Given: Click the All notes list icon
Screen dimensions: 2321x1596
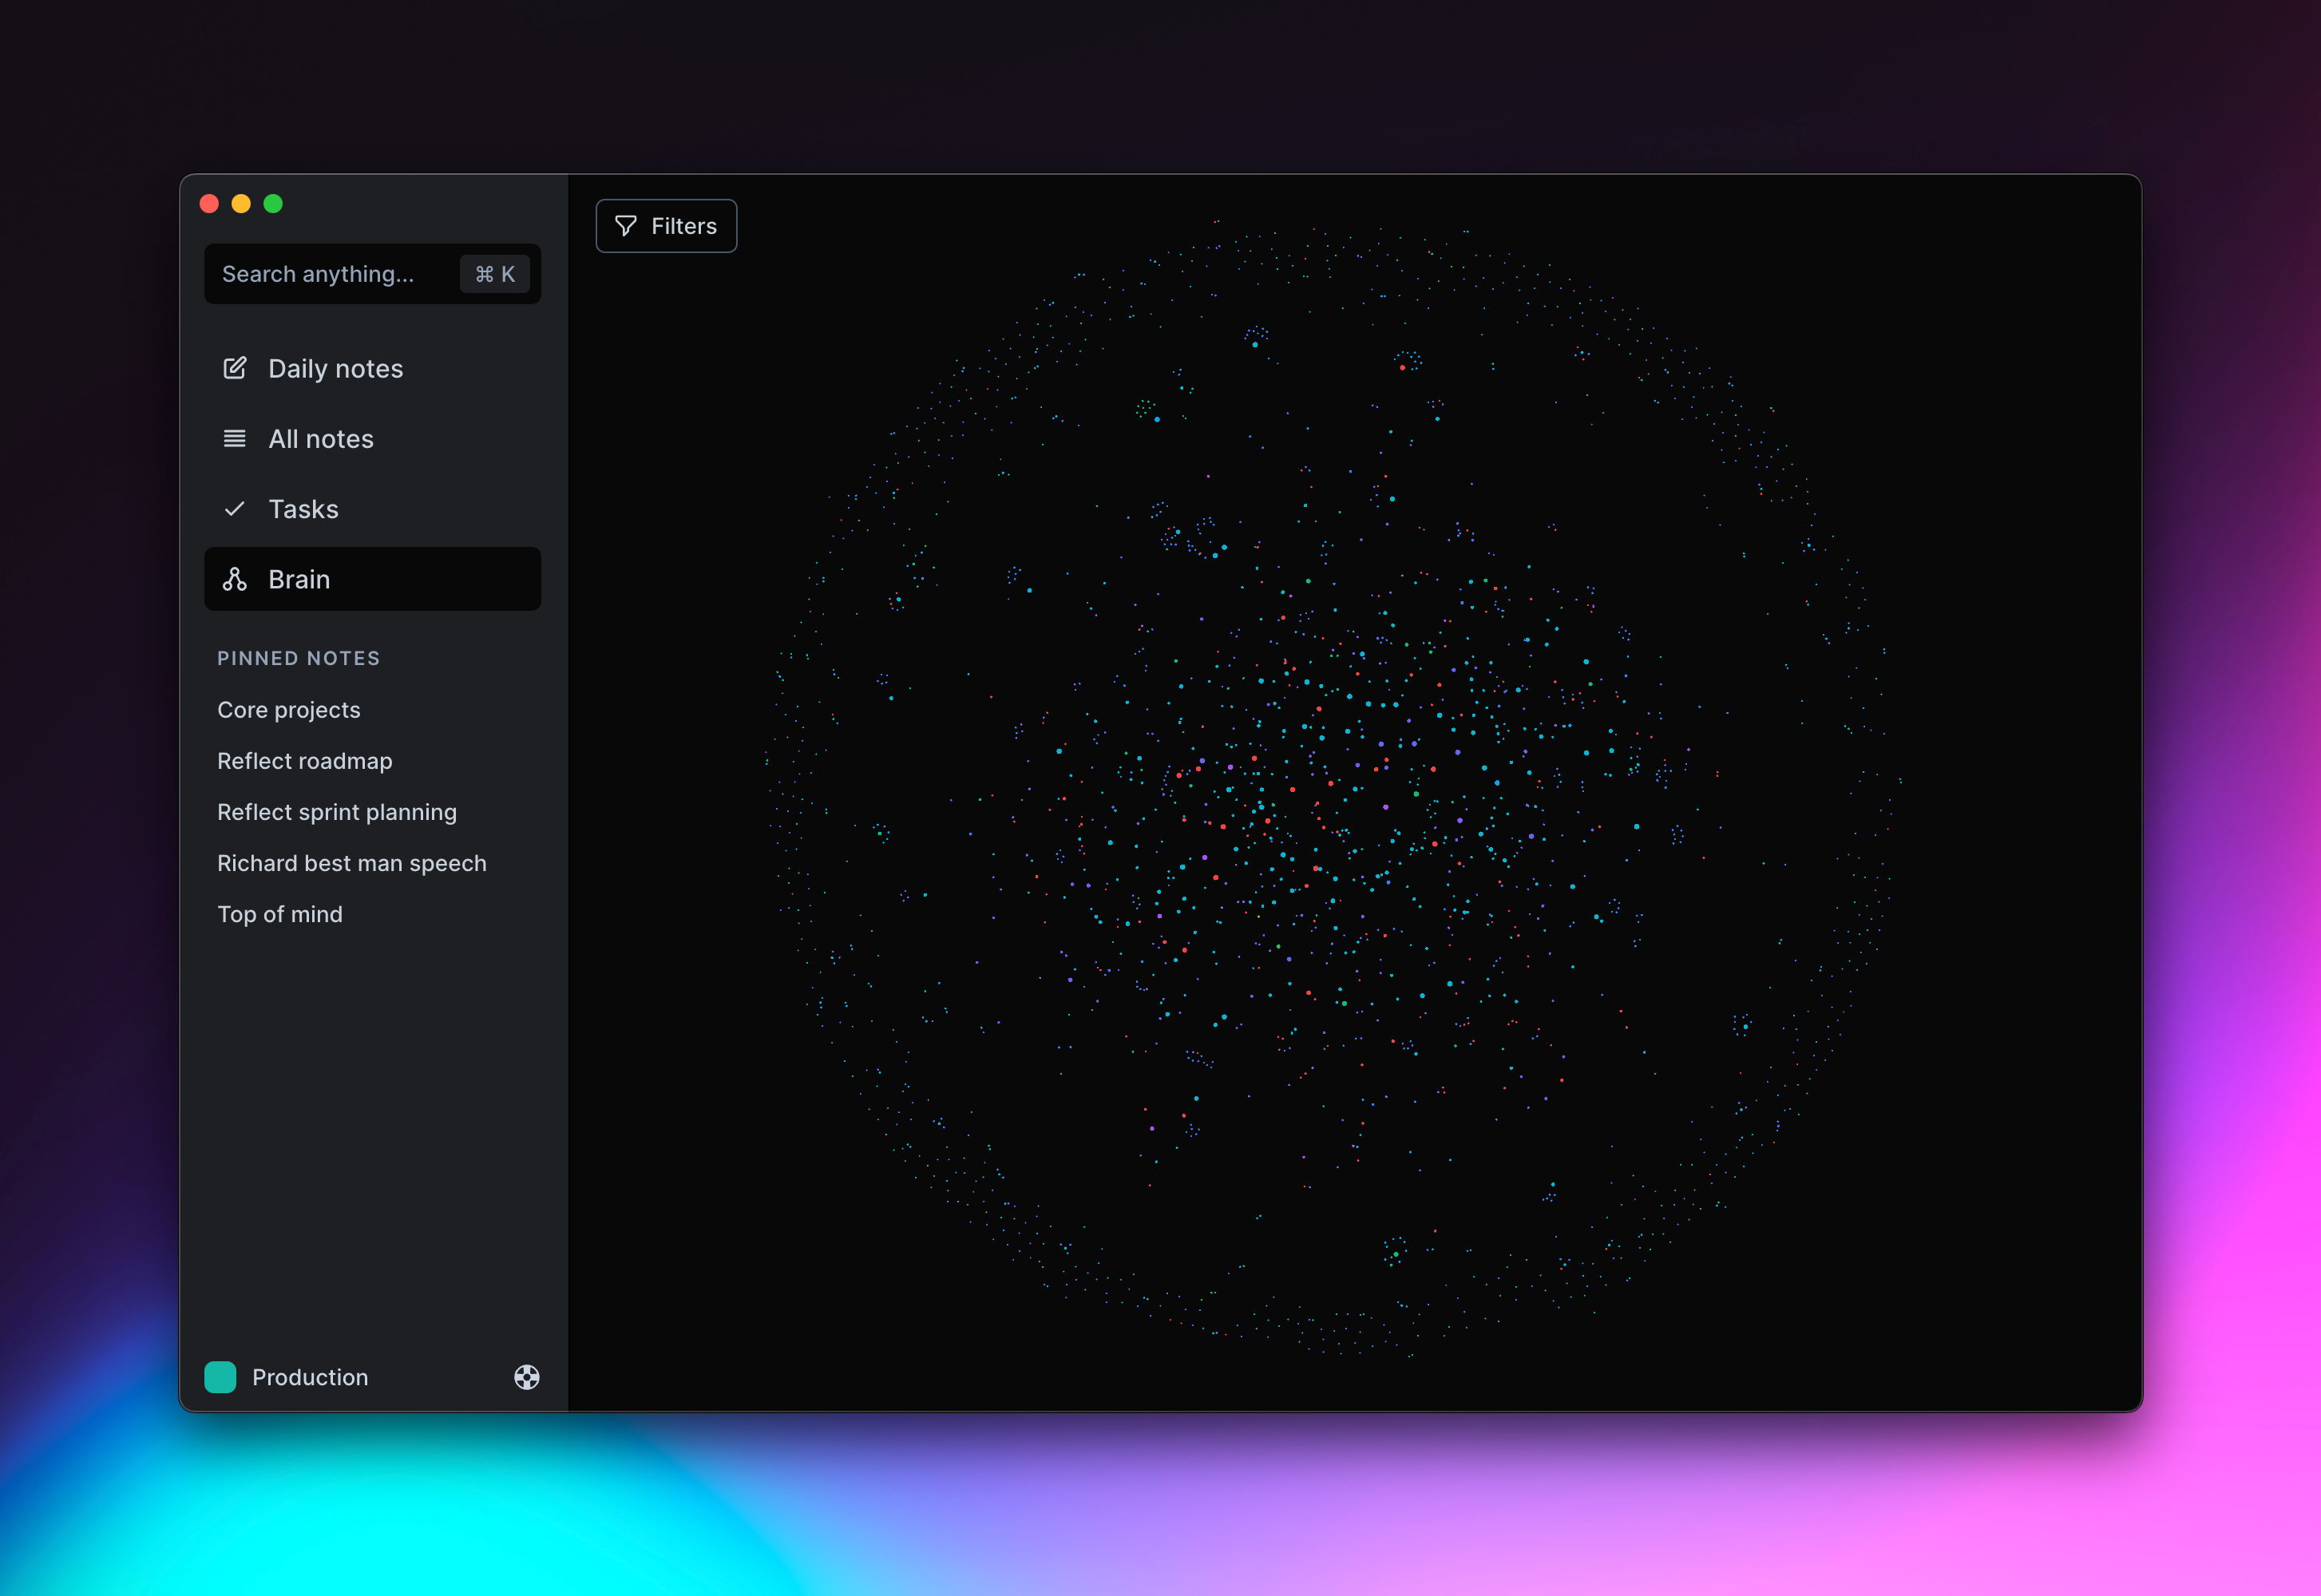Looking at the screenshot, I should [x=235, y=439].
